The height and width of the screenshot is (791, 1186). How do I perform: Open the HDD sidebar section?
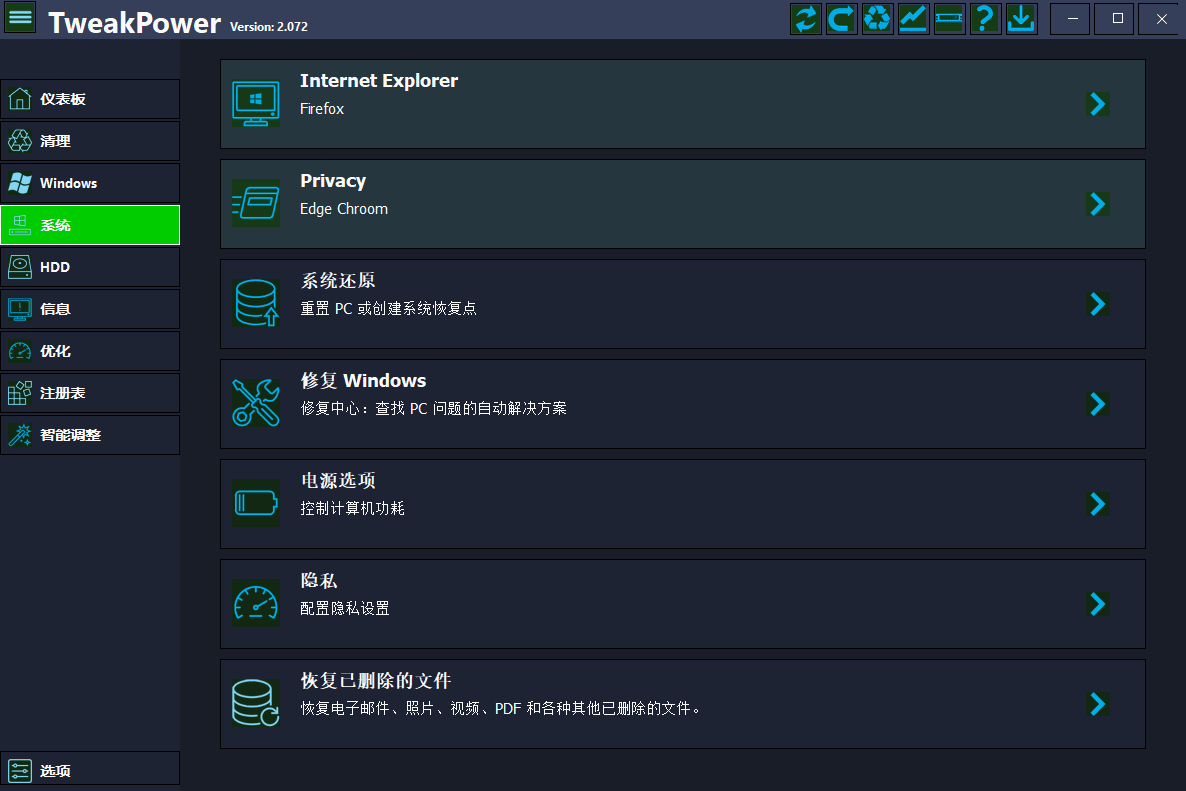tap(90, 267)
